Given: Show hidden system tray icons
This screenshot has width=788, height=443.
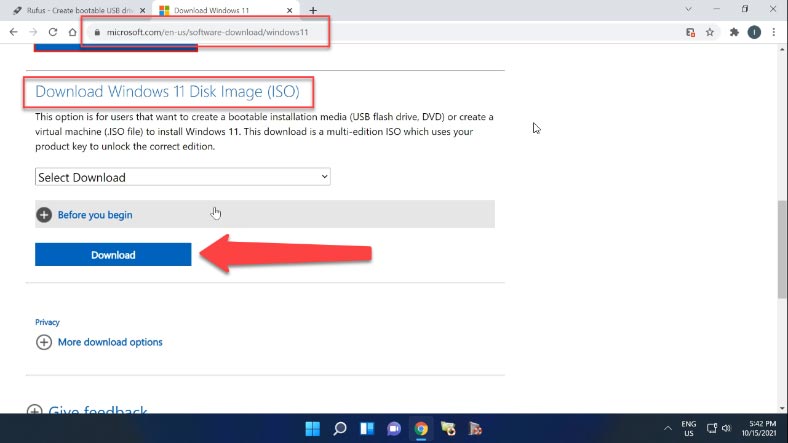Looking at the screenshot, I should point(667,428).
